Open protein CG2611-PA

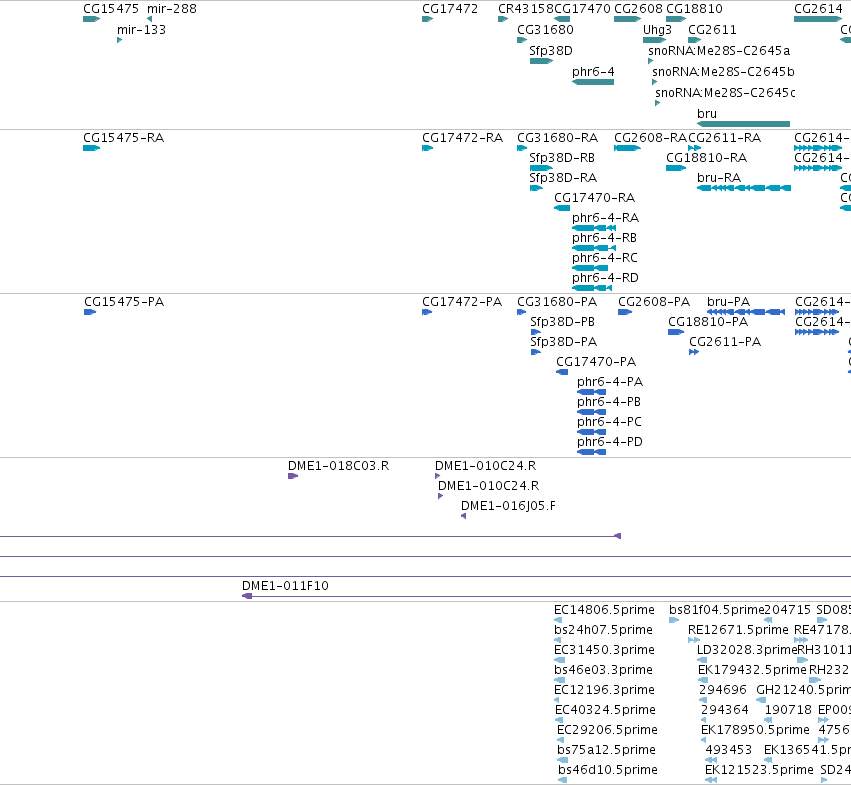click(x=694, y=352)
